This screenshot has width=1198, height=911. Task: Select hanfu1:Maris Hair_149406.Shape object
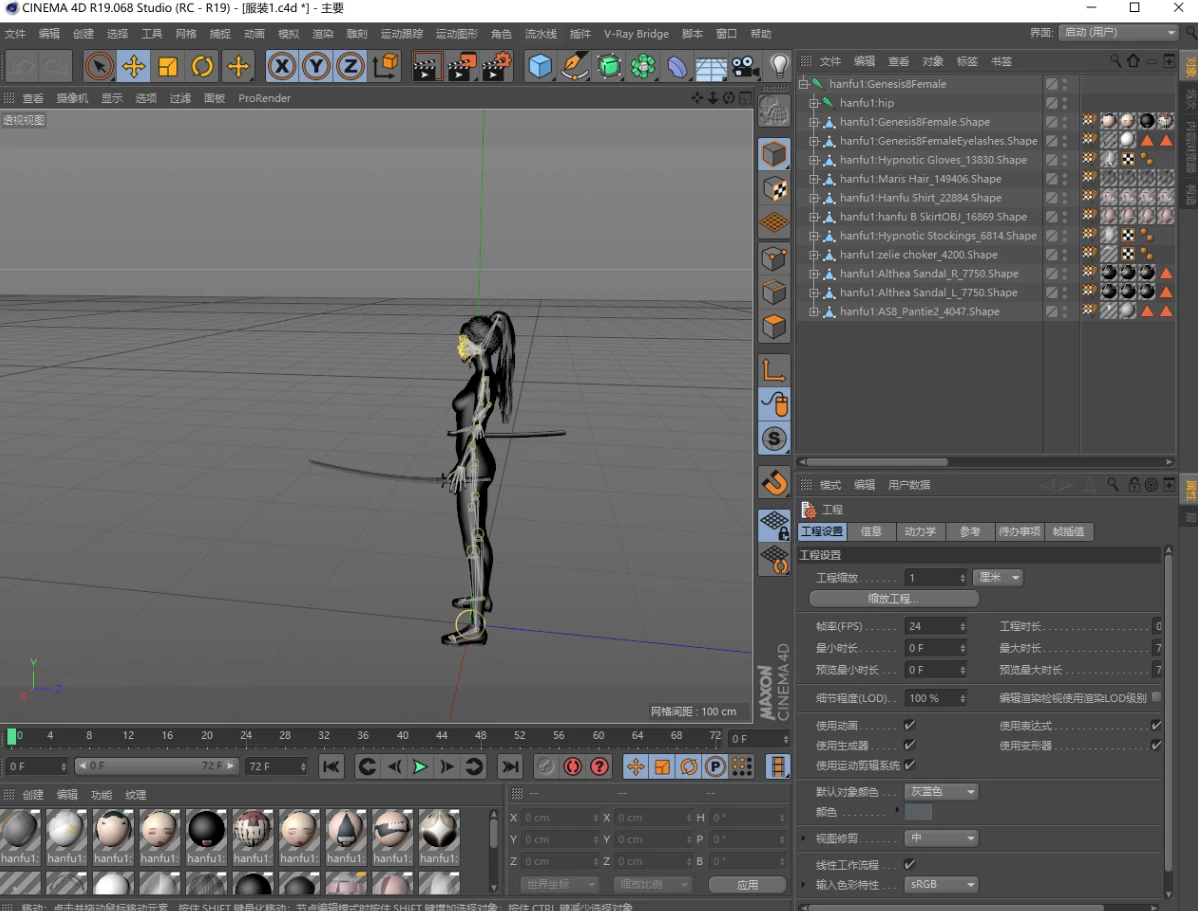coord(920,179)
